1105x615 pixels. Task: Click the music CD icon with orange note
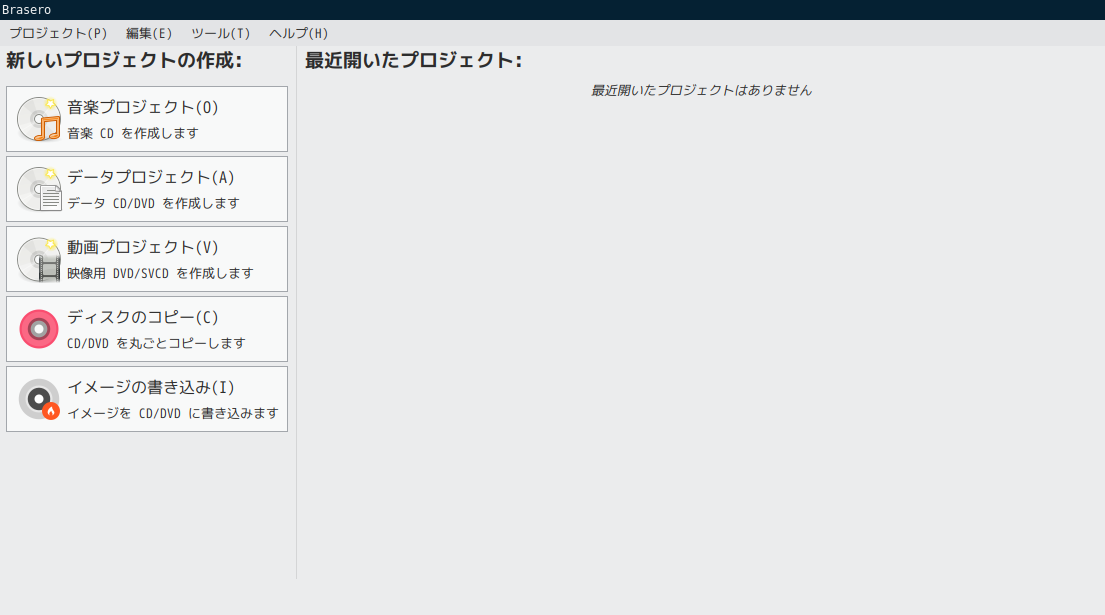39,119
